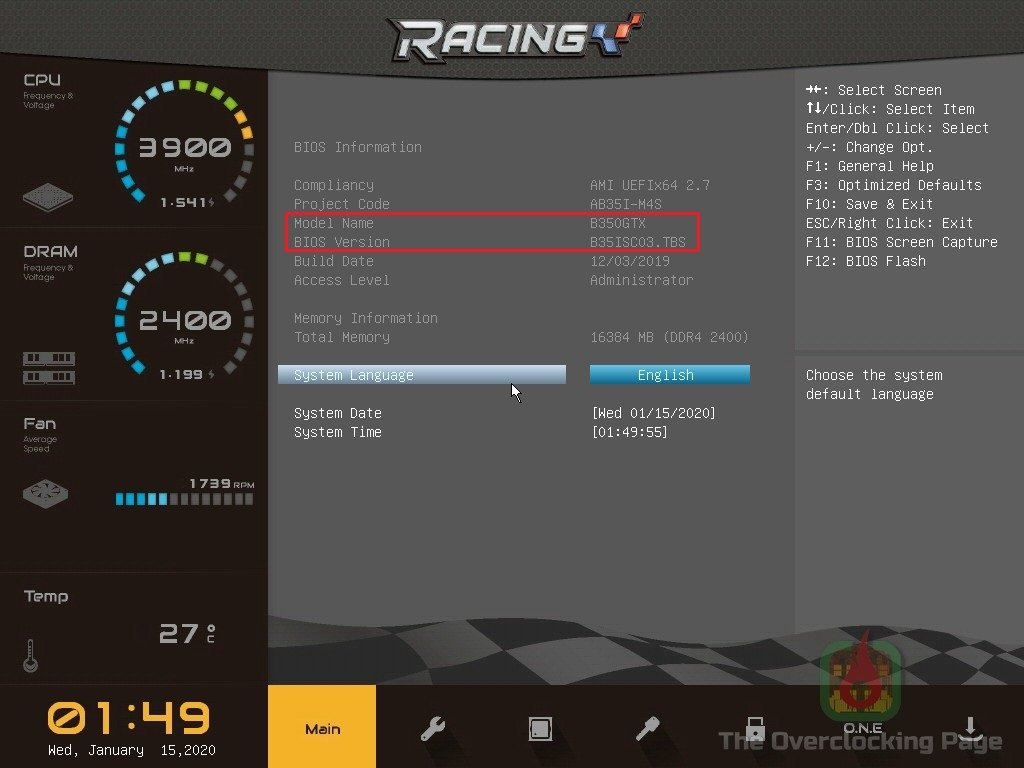The height and width of the screenshot is (768, 1024).
Task: Click the Model Name entry B350GTX
Action: 620,223
